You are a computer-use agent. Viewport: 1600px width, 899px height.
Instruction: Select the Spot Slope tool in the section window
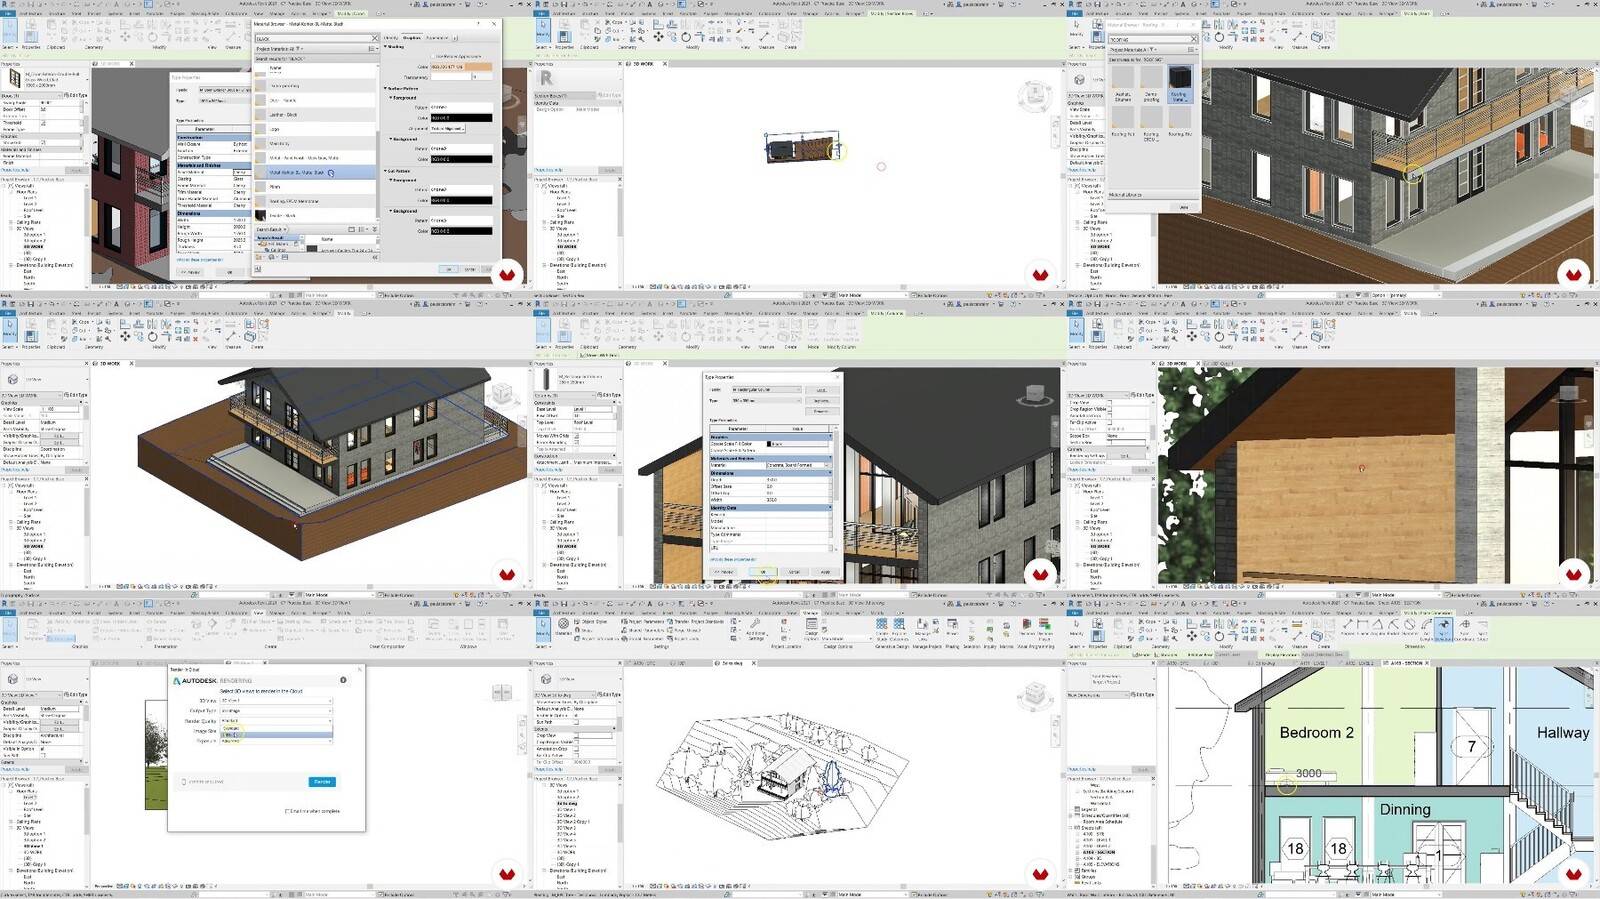coord(1482,630)
